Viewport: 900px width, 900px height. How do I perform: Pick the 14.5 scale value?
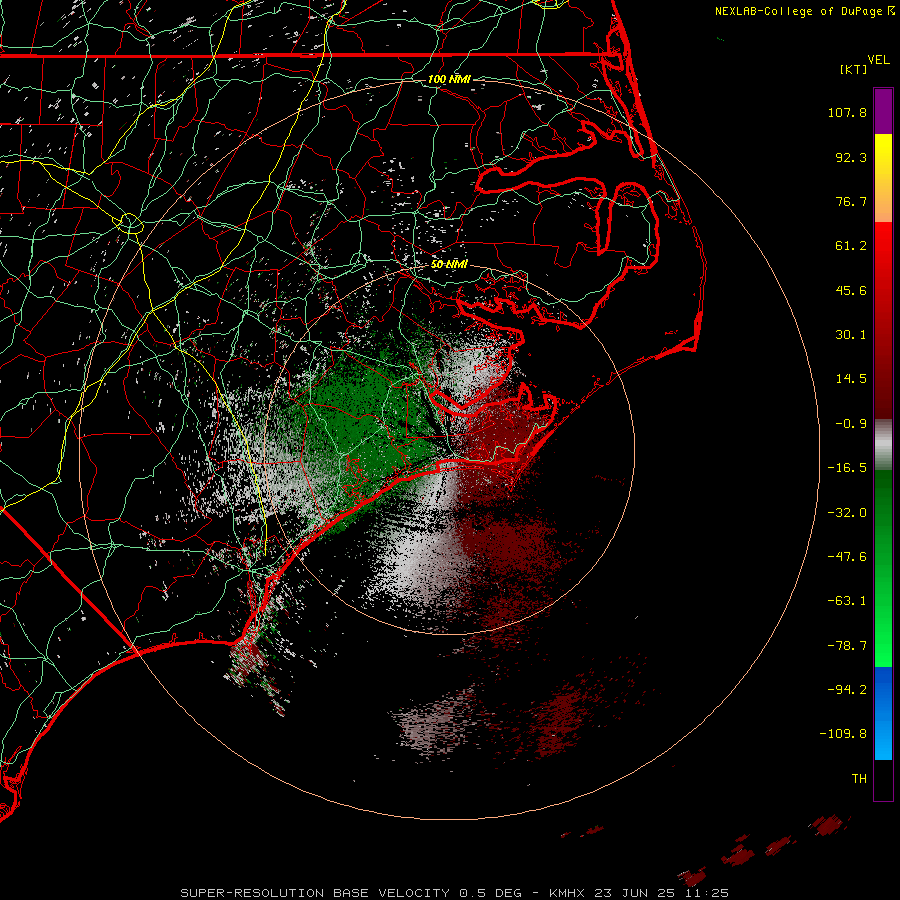pyautogui.click(x=851, y=379)
